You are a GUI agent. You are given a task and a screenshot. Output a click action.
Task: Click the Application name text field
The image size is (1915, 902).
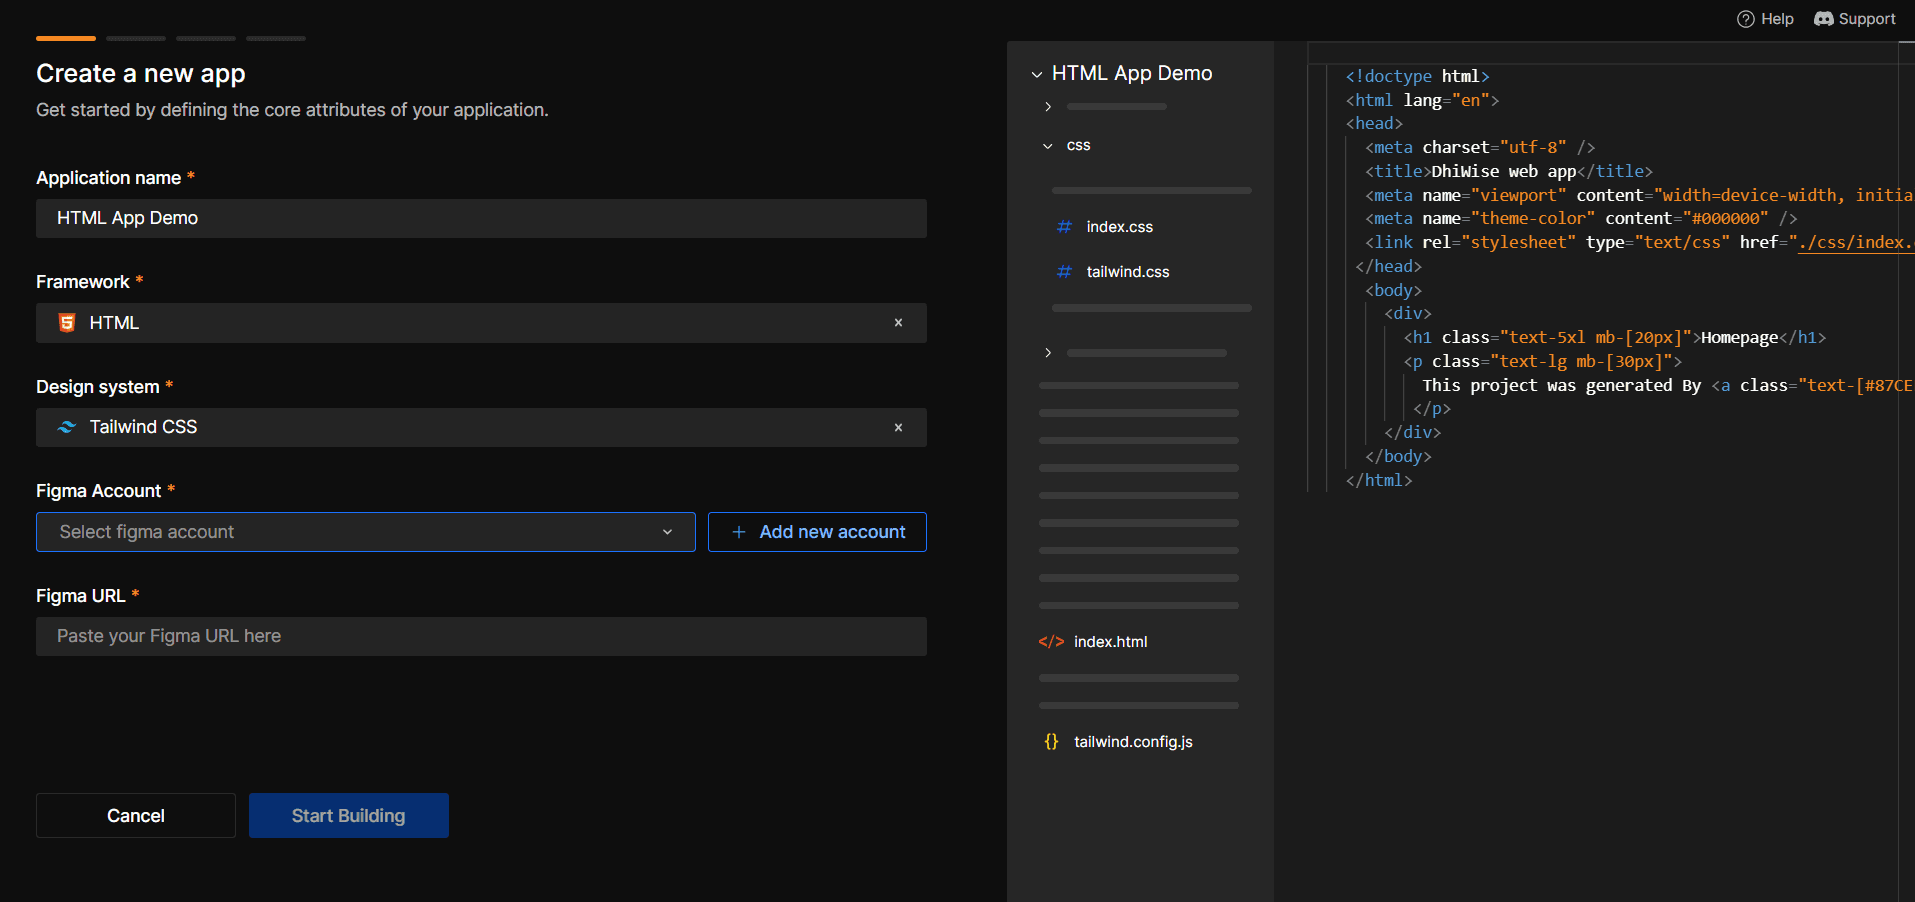(481, 219)
